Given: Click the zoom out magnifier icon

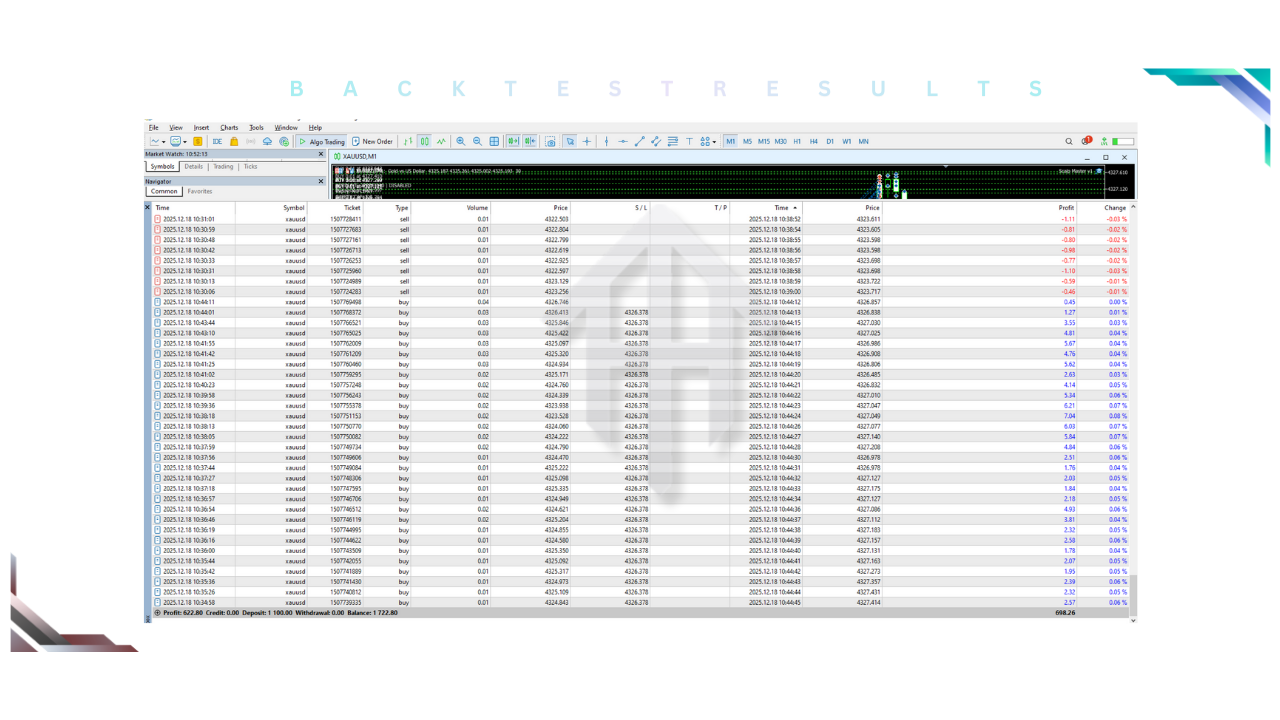Looking at the screenshot, I should [x=477, y=142].
